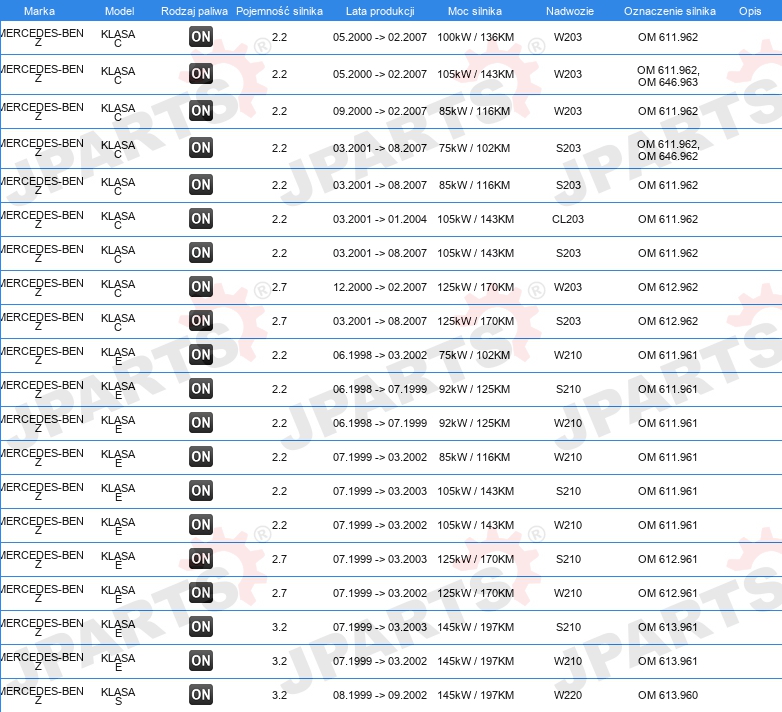Select the 3.2 capacity in KLASA S row
This screenshot has height=712, width=782.
[279, 695]
